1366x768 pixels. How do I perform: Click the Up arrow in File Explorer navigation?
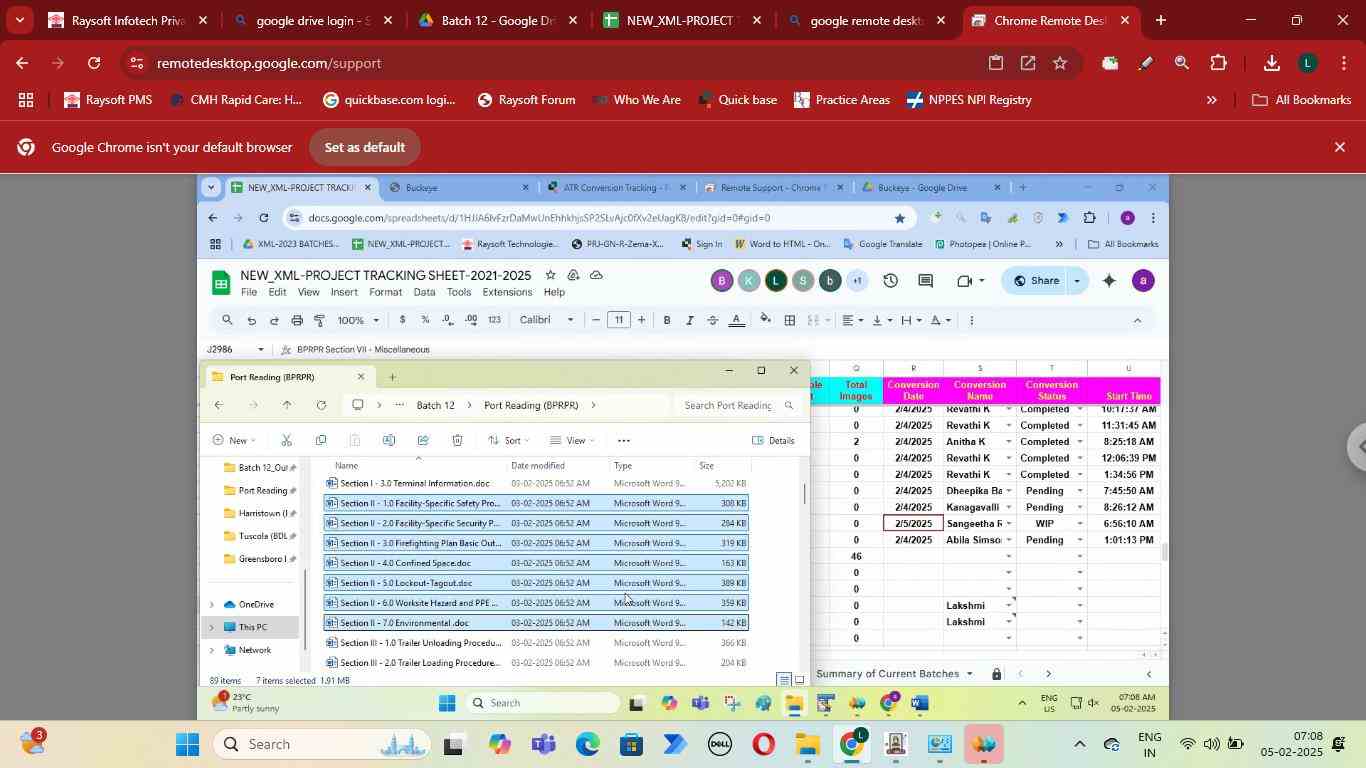click(x=287, y=405)
